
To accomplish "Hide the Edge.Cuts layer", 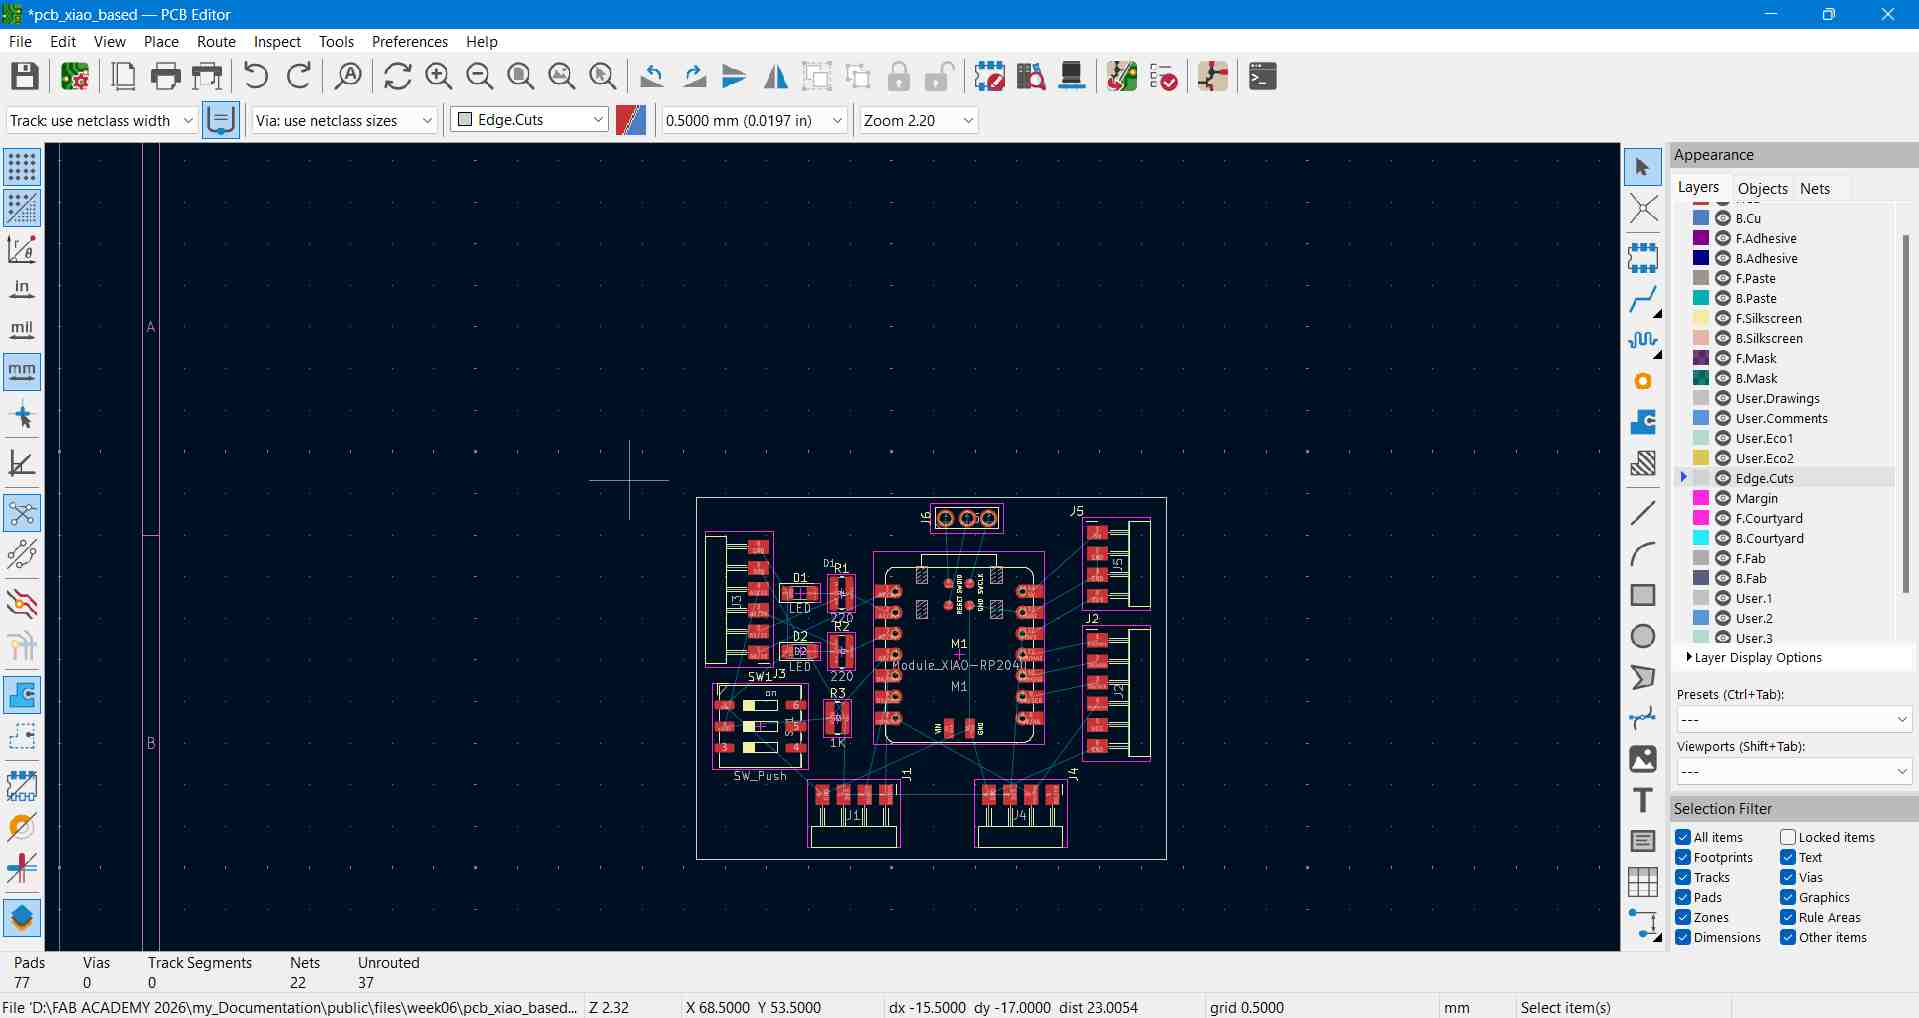I will [1722, 478].
